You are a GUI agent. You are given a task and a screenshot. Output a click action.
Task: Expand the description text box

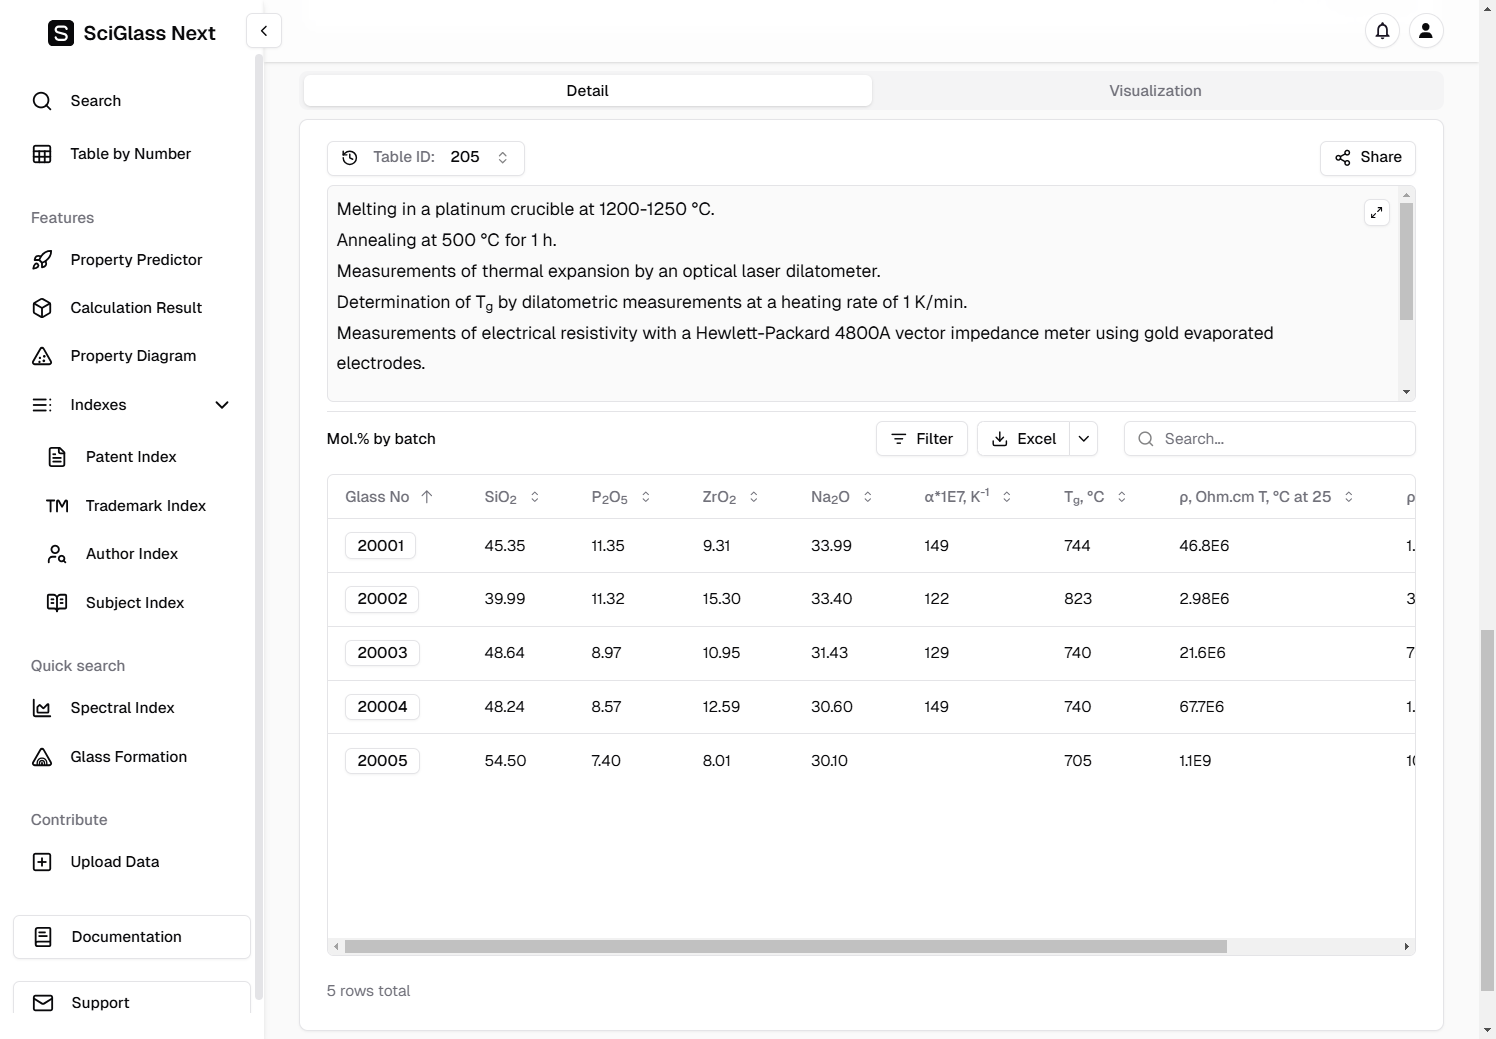pos(1376,213)
